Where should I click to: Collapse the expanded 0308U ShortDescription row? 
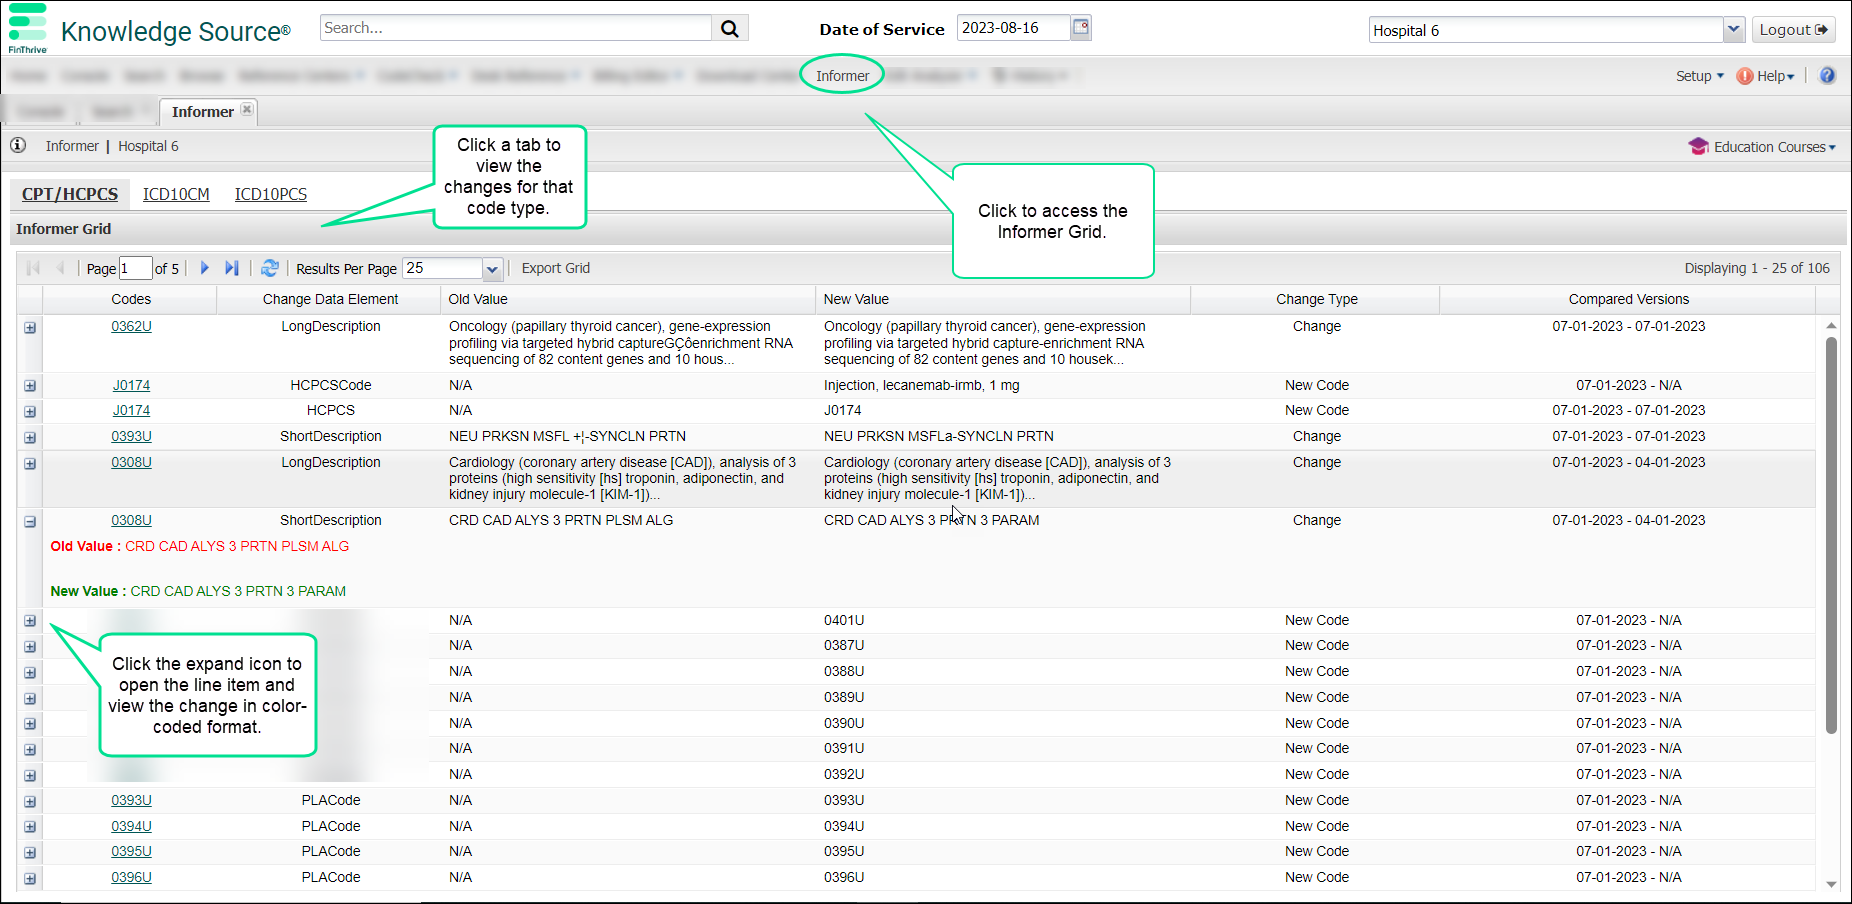(x=30, y=522)
